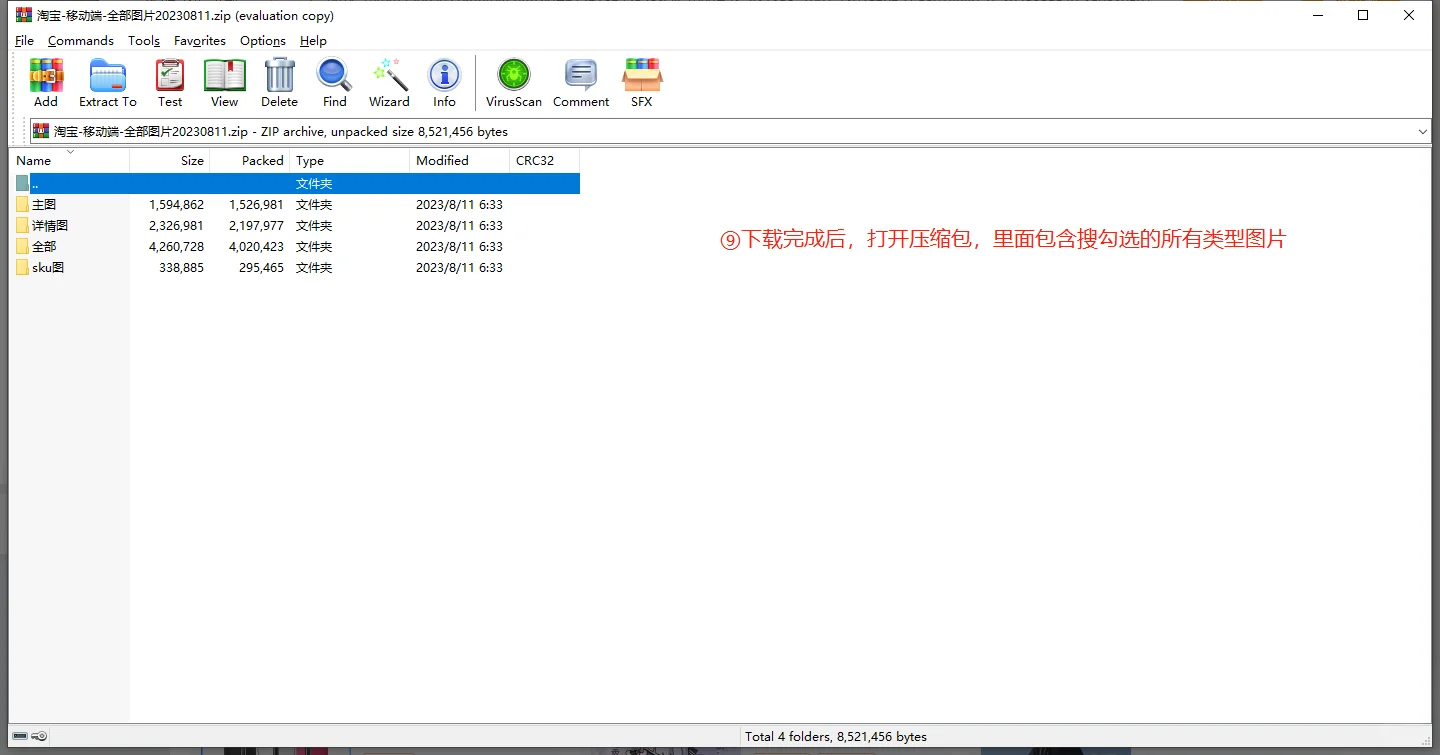Image resolution: width=1440 pixels, height=755 pixels.
Task: Open the Help menu
Action: tap(313, 41)
